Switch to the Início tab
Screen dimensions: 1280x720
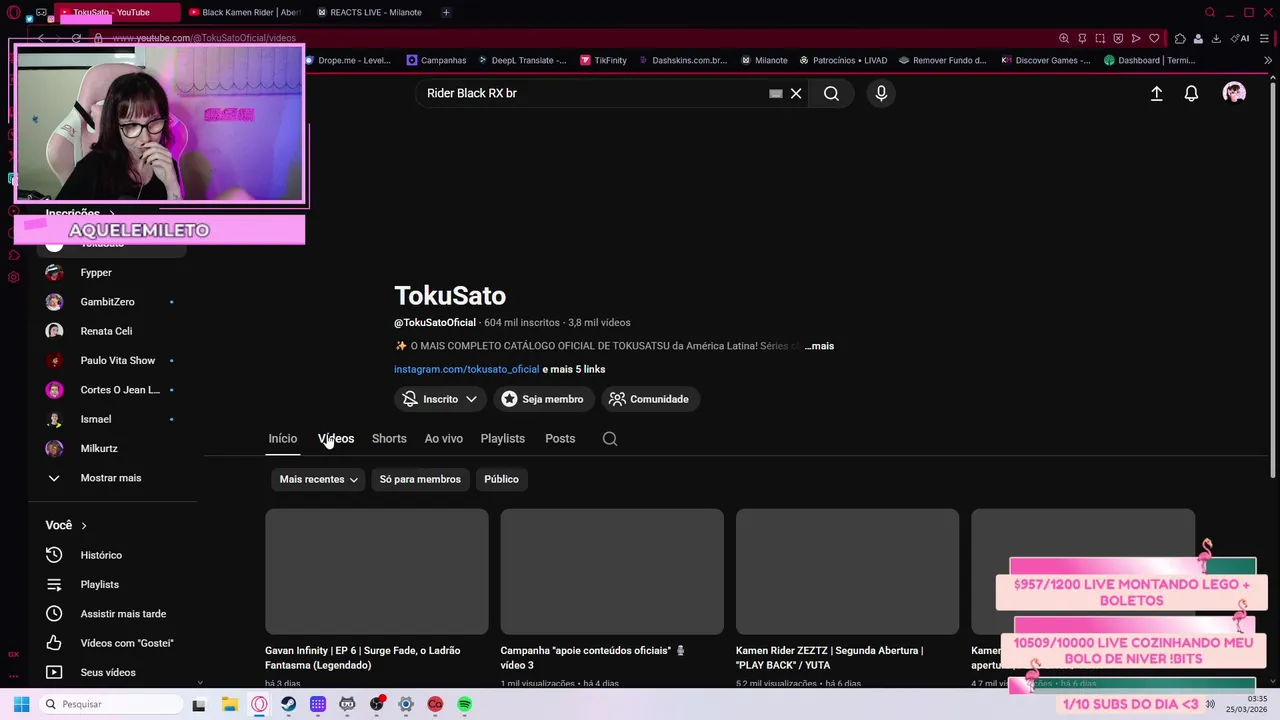point(282,438)
